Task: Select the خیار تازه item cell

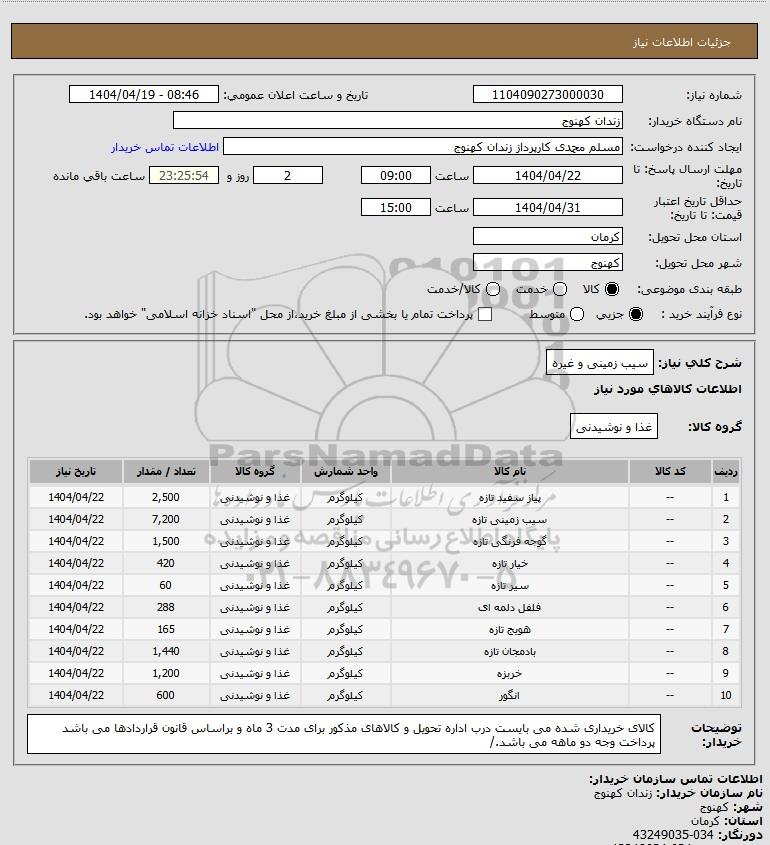Action: pyautogui.click(x=510, y=564)
